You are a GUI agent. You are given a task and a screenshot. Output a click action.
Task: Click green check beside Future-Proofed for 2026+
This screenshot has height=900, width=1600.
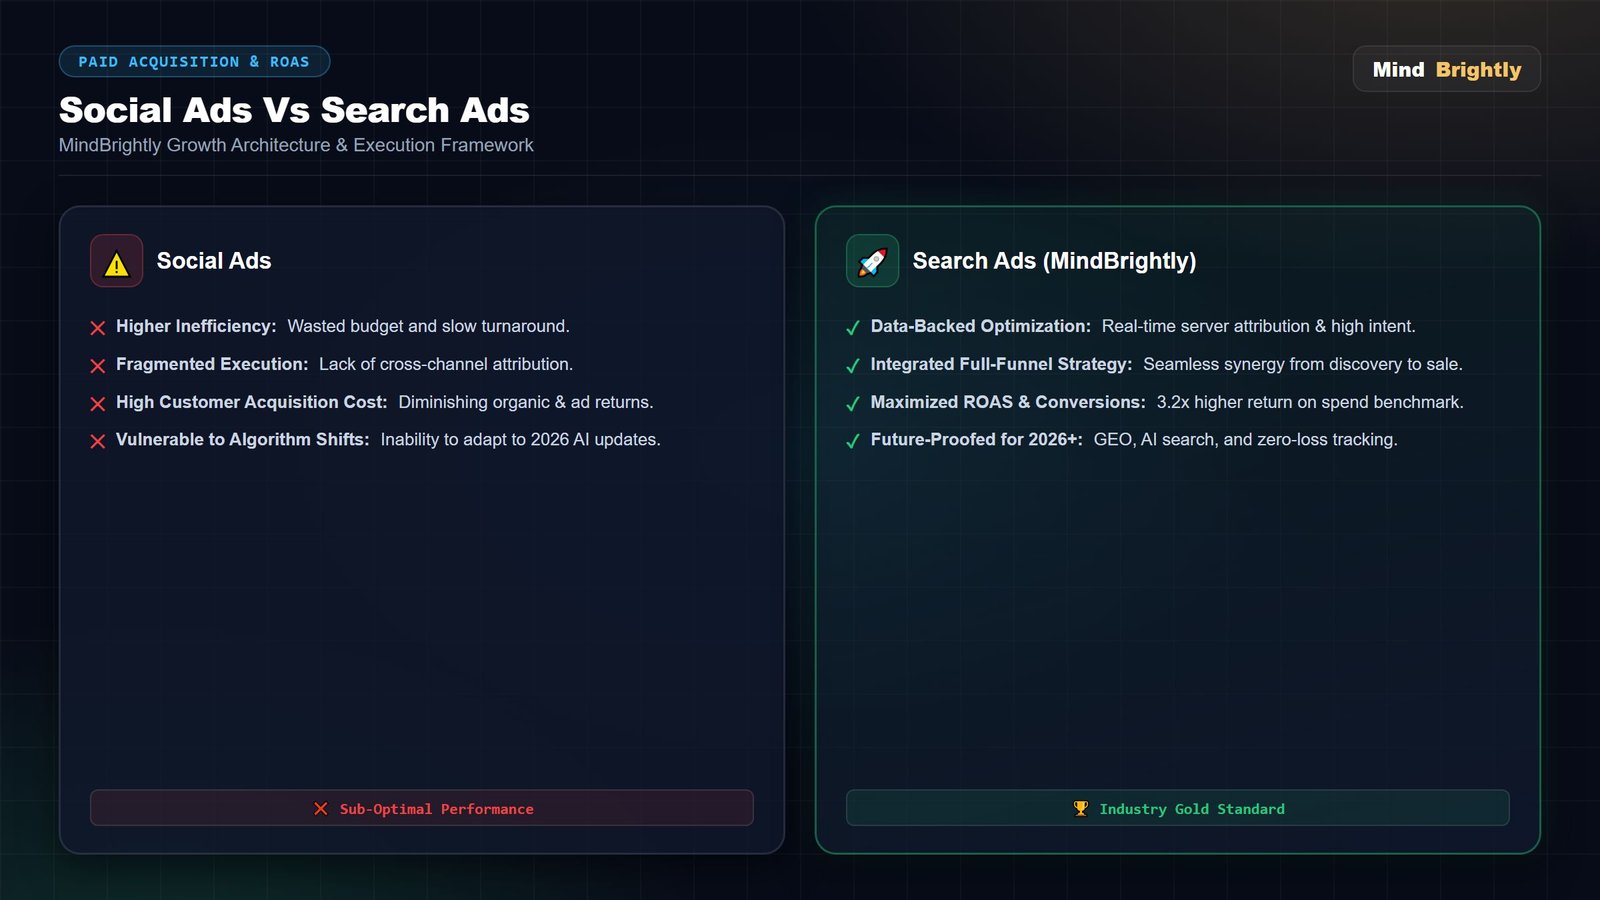tap(853, 441)
